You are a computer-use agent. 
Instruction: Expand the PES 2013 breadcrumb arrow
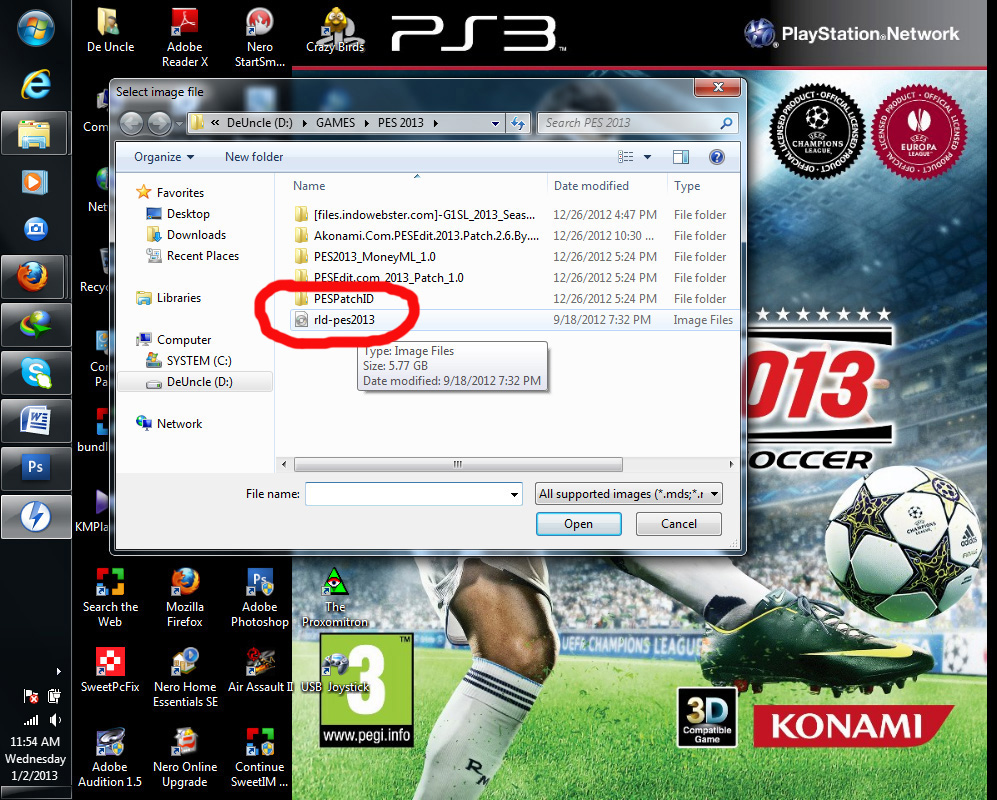tap(436, 123)
